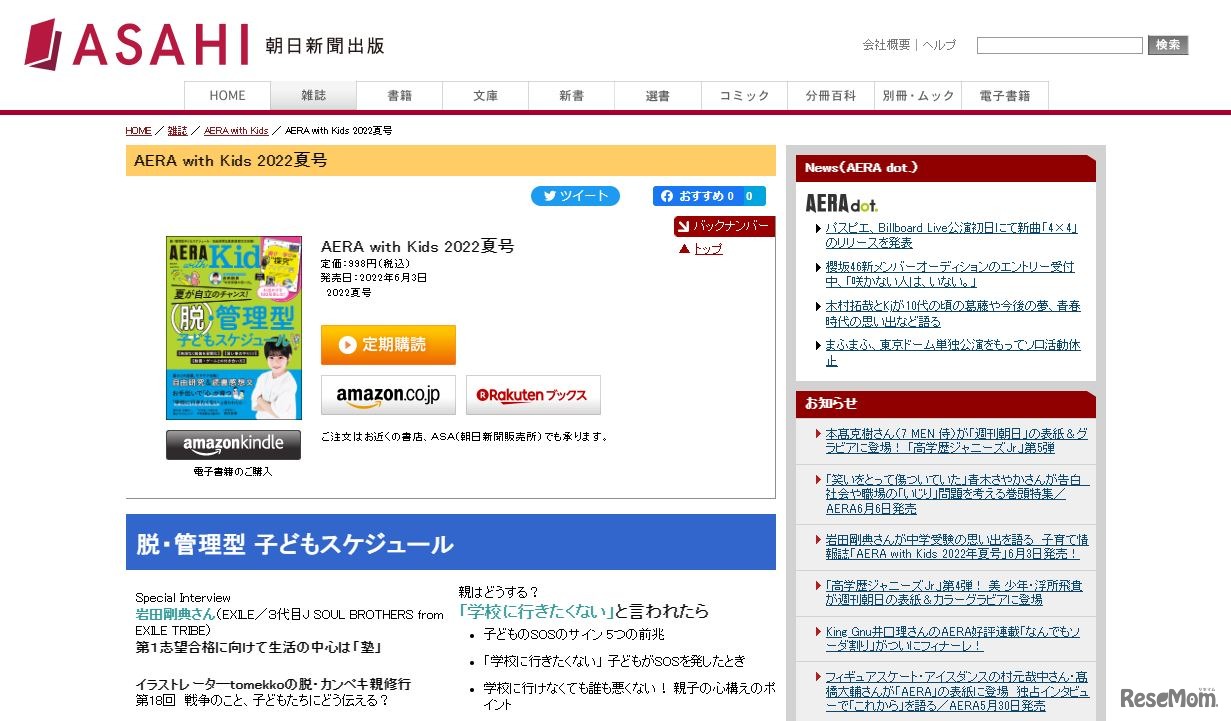Open the Rakuten Books button

(533, 395)
